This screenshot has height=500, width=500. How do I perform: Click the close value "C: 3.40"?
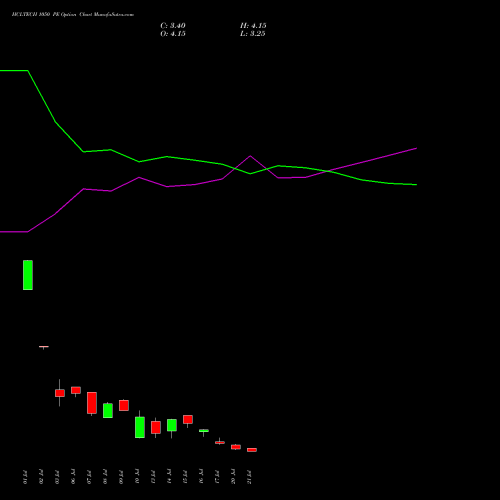[173, 26]
